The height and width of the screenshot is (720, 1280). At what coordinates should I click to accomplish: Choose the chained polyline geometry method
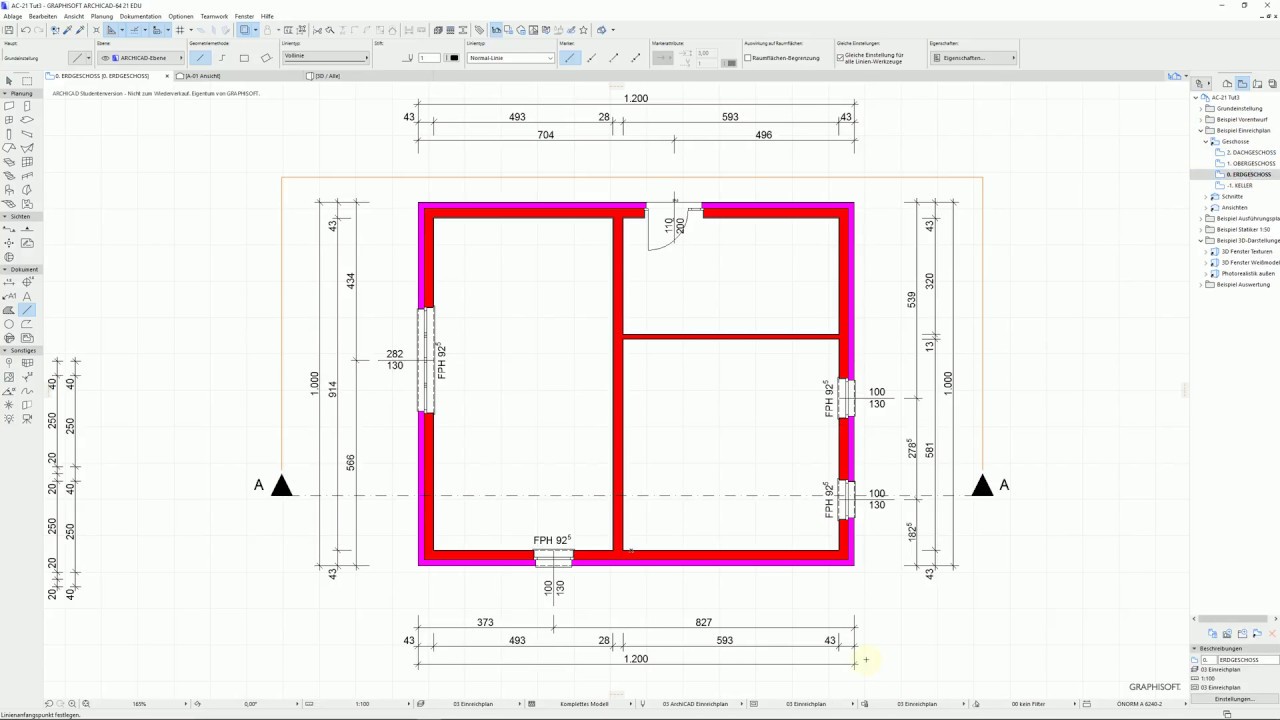(x=222, y=58)
